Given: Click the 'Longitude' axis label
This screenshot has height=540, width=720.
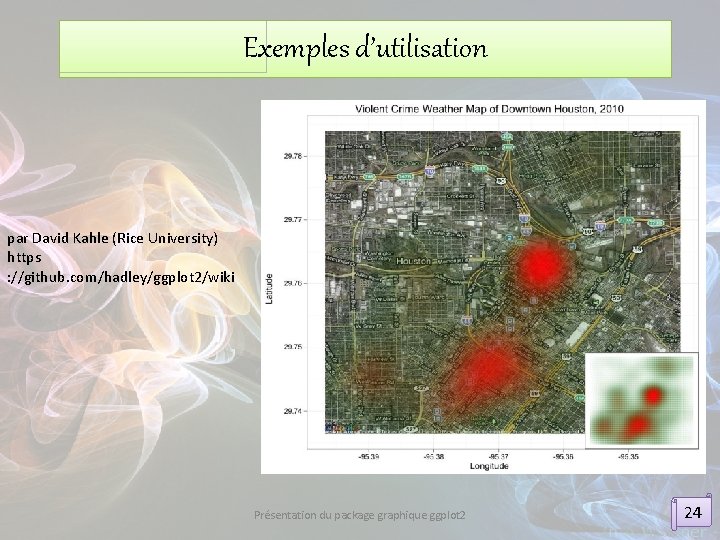Looking at the screenshot, I should [x=489, y=466].
